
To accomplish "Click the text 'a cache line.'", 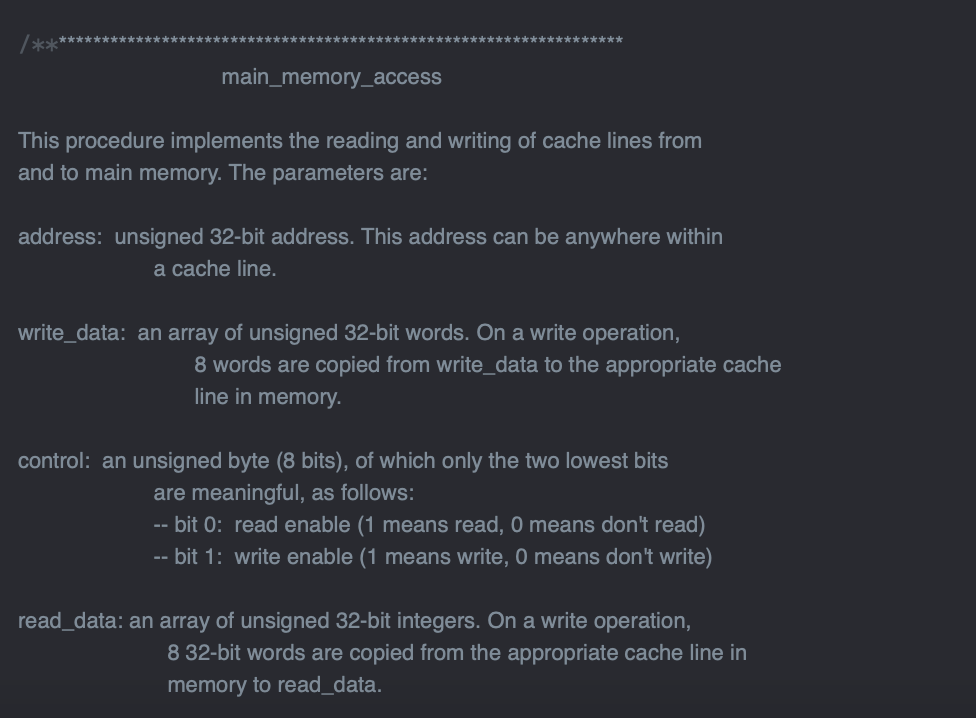I will (x=215, y=269).
